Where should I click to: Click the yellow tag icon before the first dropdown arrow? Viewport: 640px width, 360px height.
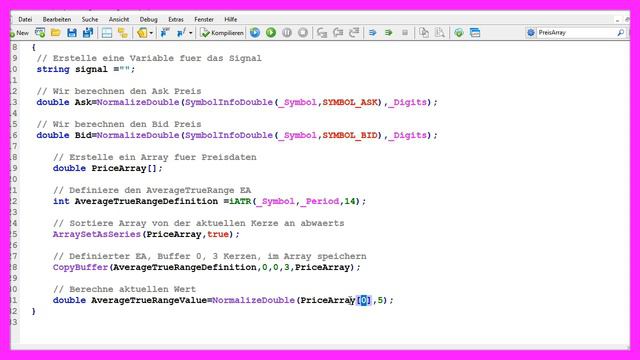[142, 33]
